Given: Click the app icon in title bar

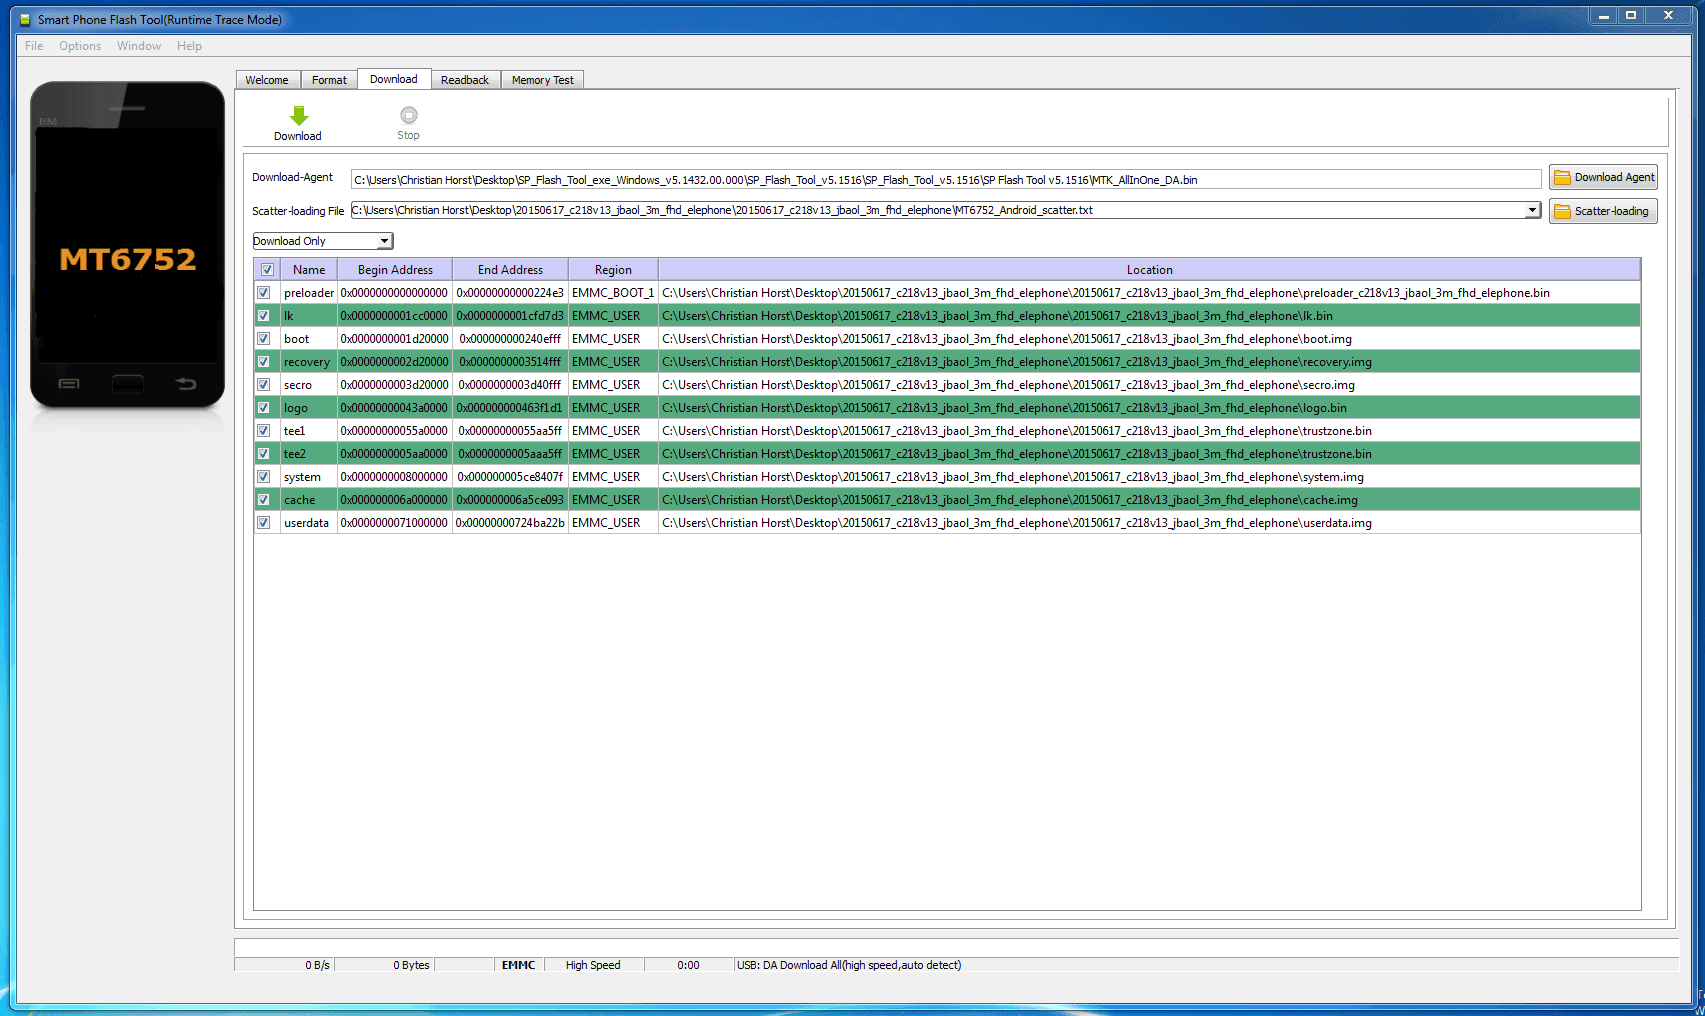Looking at the screenshot, I should [25, 20].
